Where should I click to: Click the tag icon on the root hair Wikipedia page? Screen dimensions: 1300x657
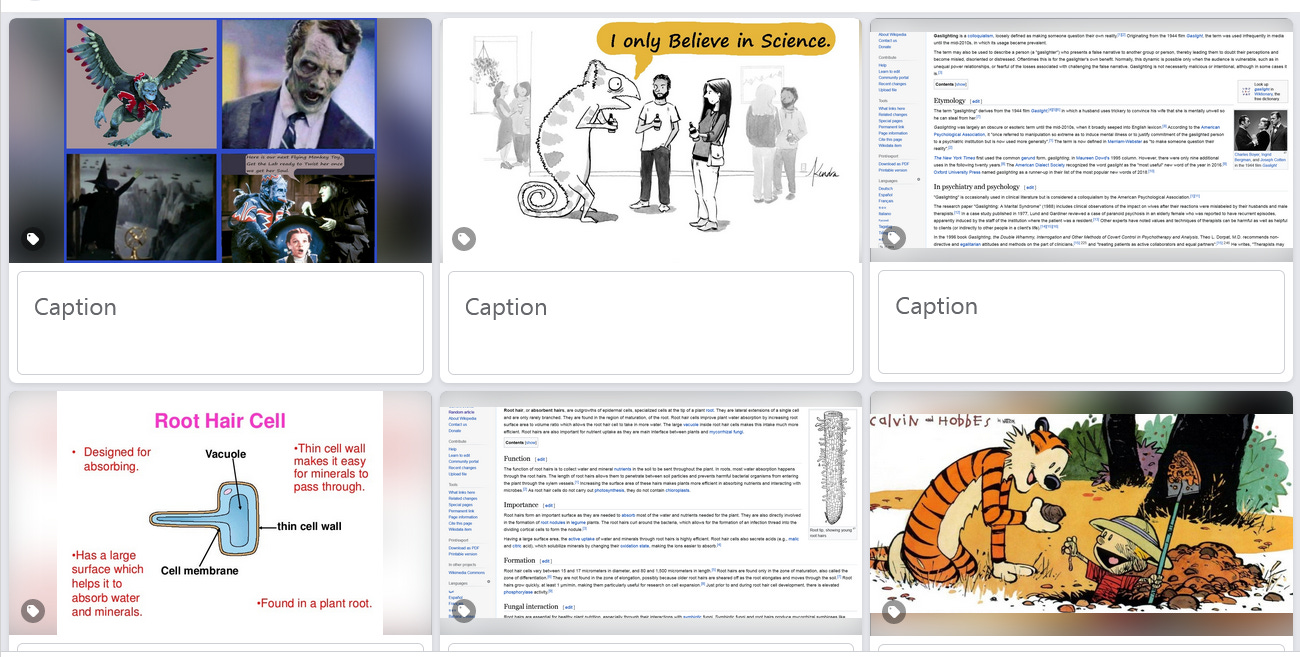464,611
